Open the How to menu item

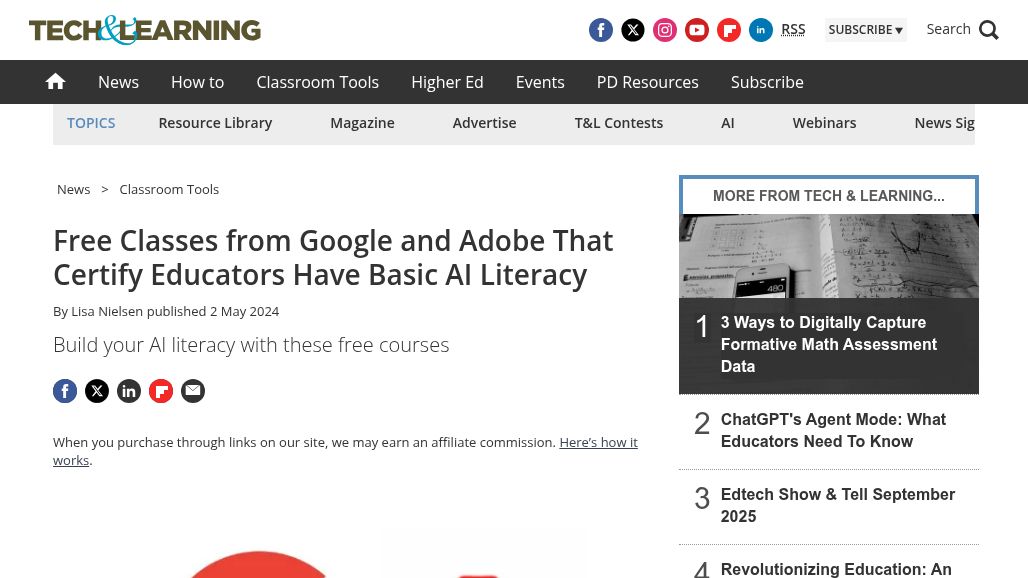click(x=197, y=82)
